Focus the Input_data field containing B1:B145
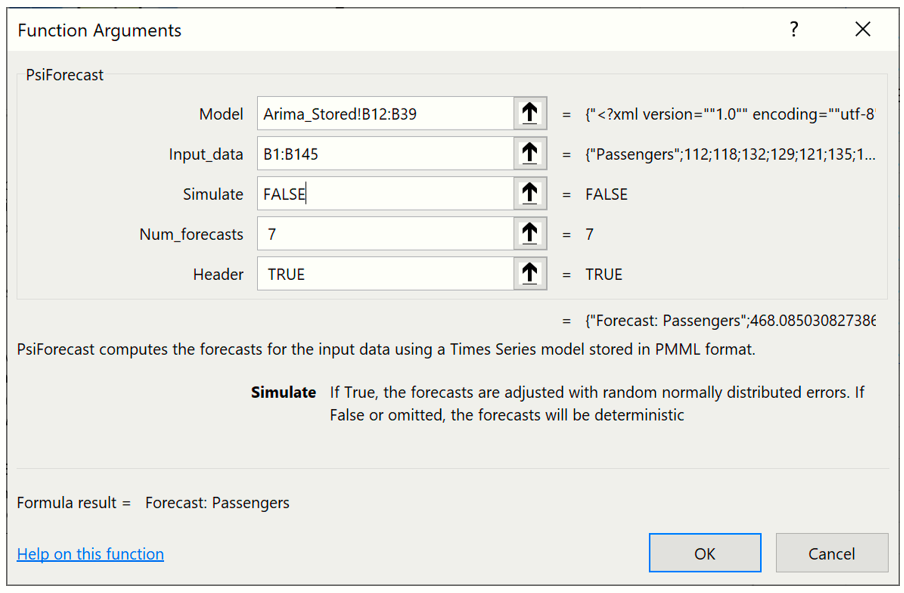 (385, 154)
